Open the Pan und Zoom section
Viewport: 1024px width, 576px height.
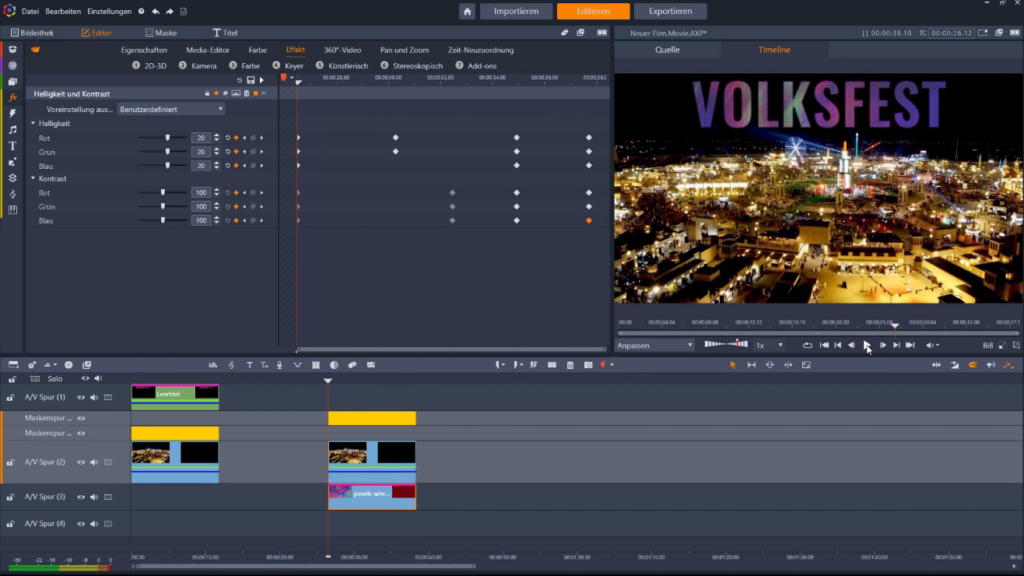coord(404,50)
